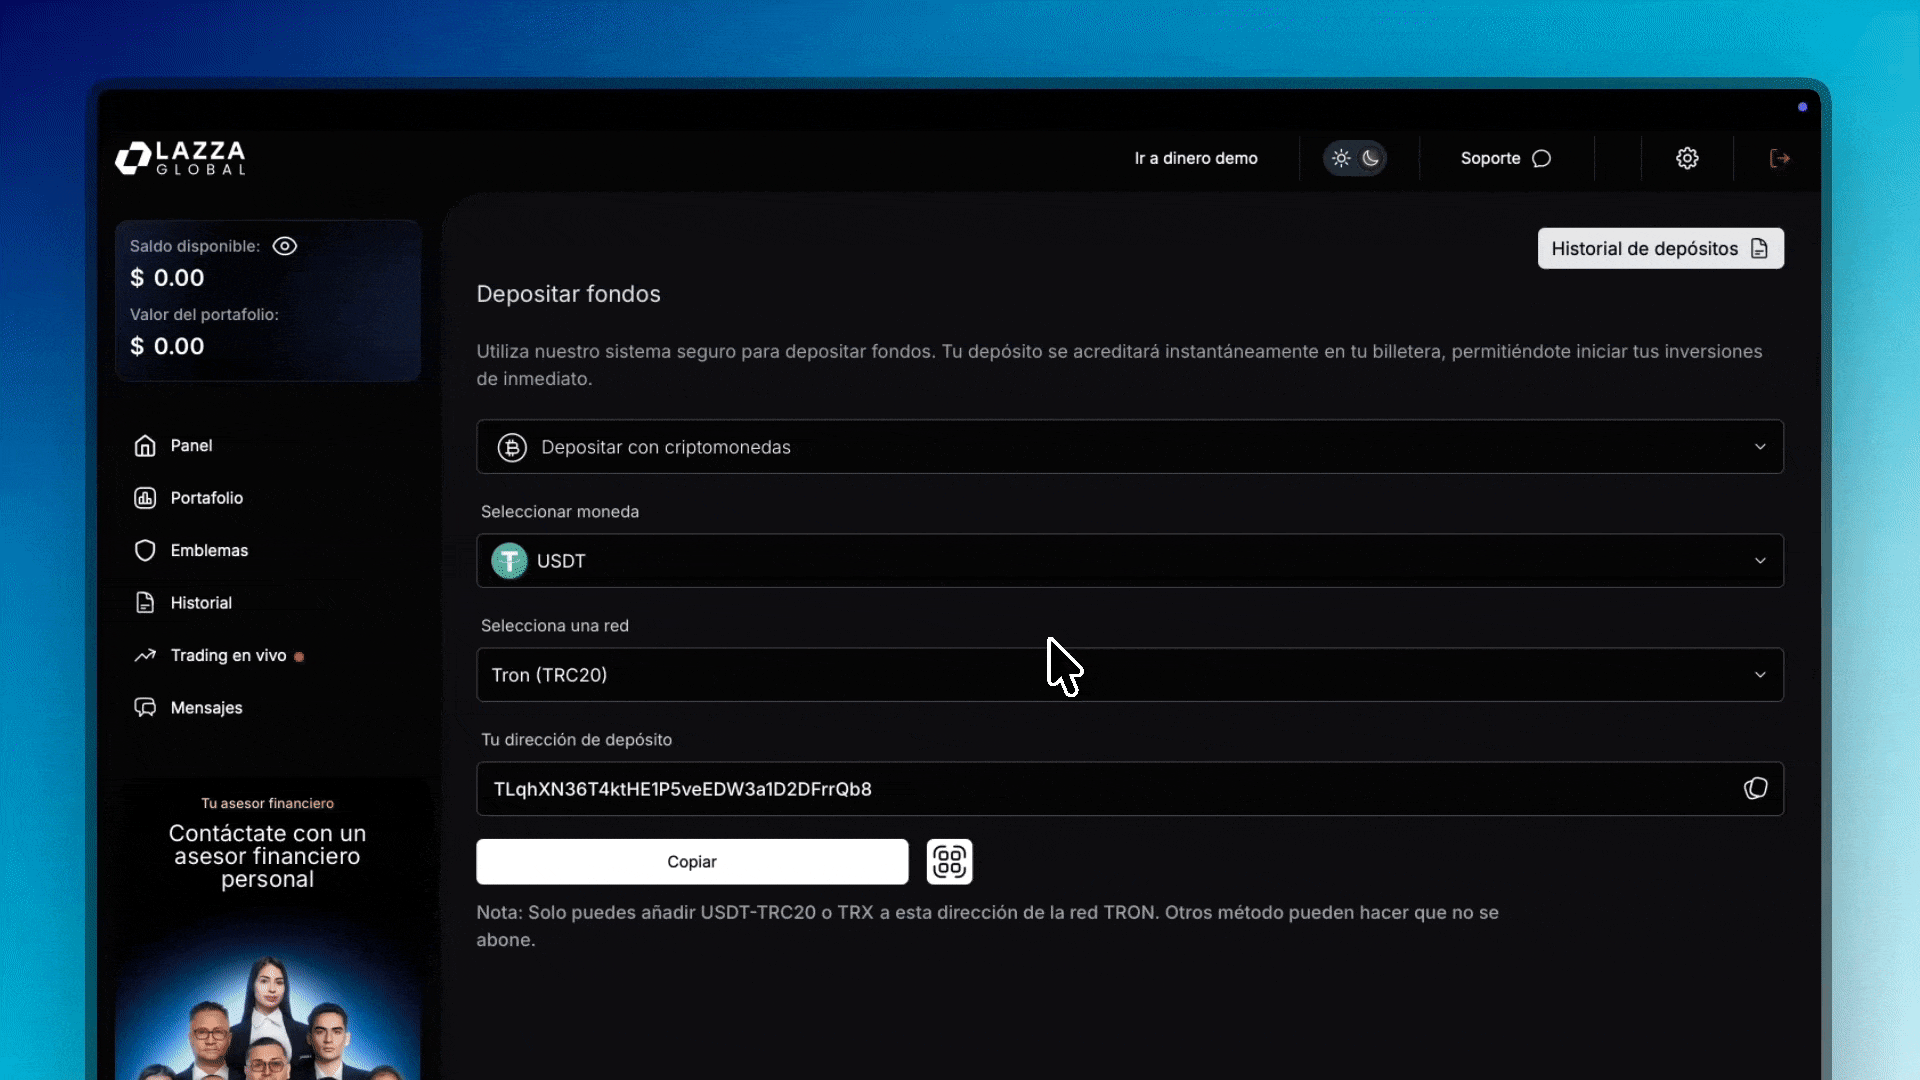Toggle available balance visibility eye
1920x1080 pixels.
pyautogui.click(x=285, y=246)
